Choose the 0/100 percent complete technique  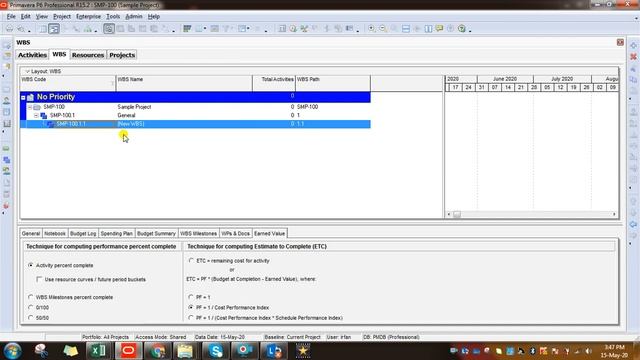coord(30,307)
